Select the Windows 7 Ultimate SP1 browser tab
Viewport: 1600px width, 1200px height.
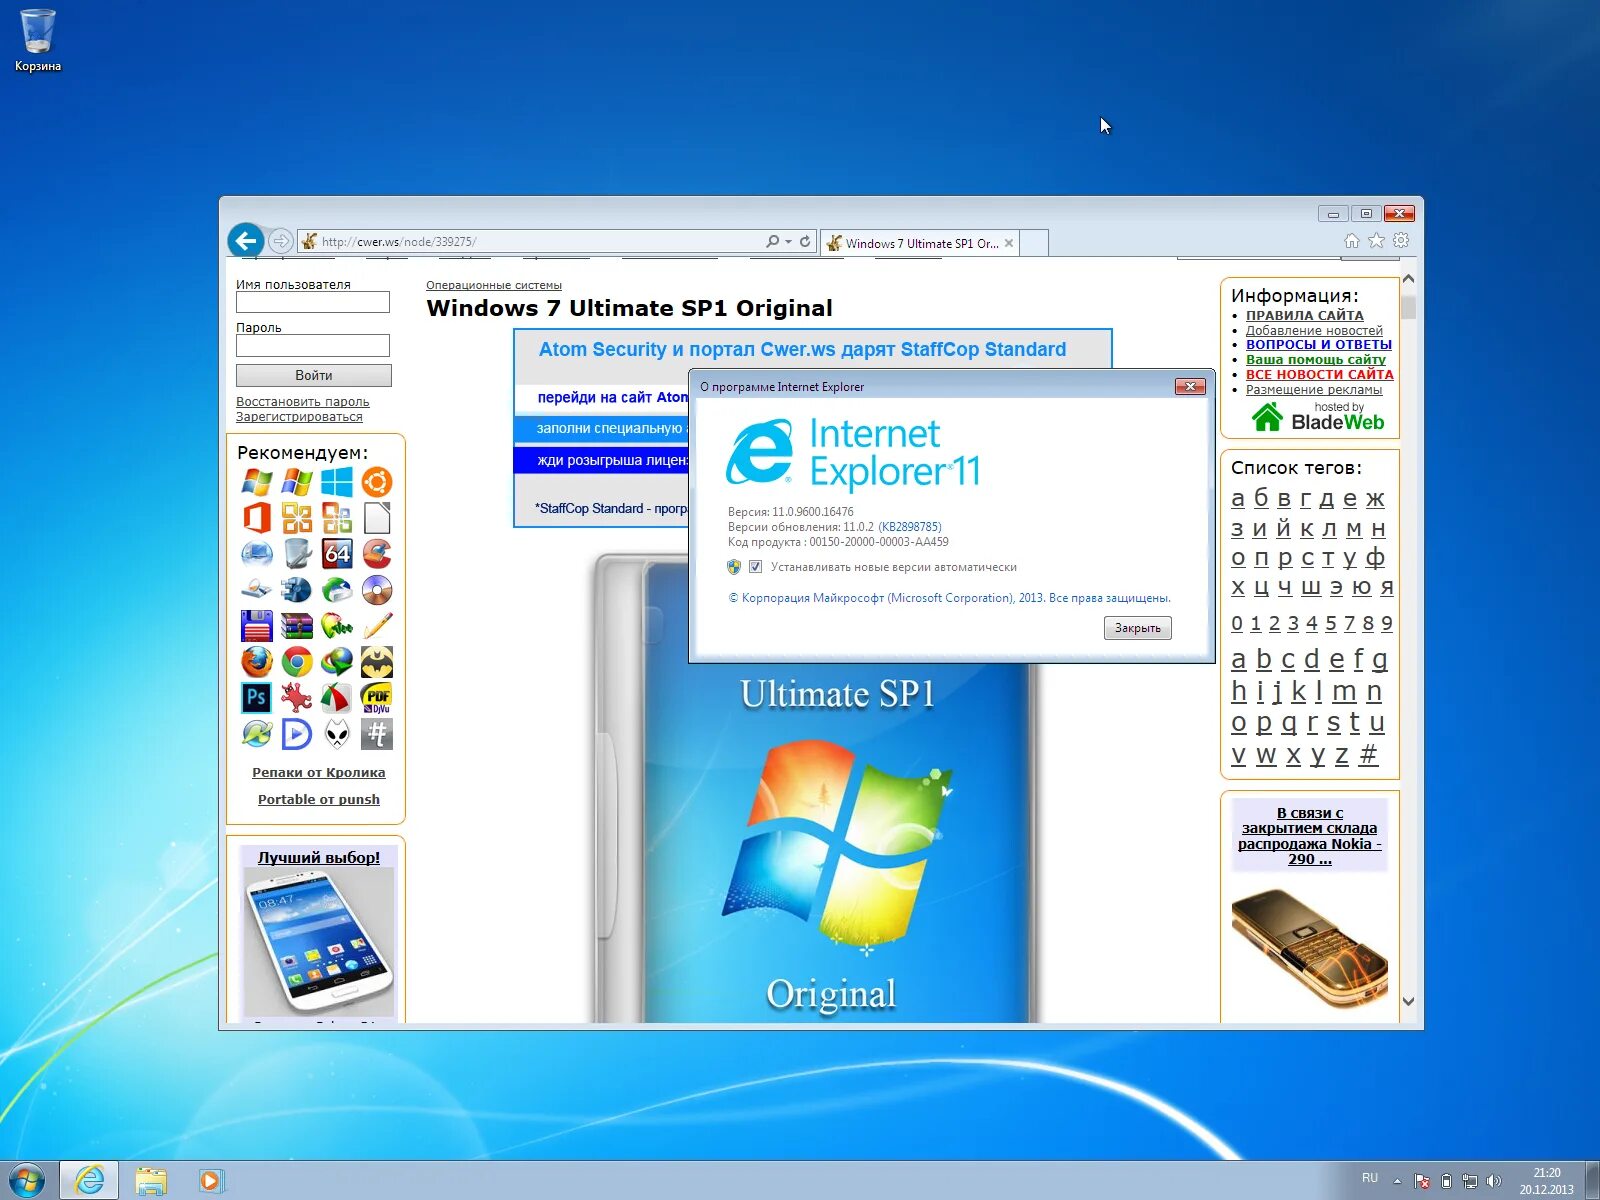tap(915, 242)
